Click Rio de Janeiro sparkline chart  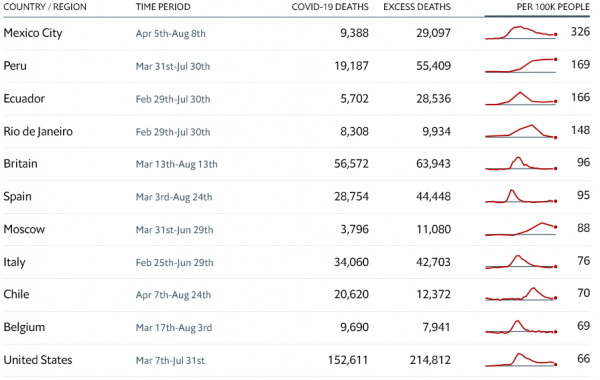(x=521, y=131)
